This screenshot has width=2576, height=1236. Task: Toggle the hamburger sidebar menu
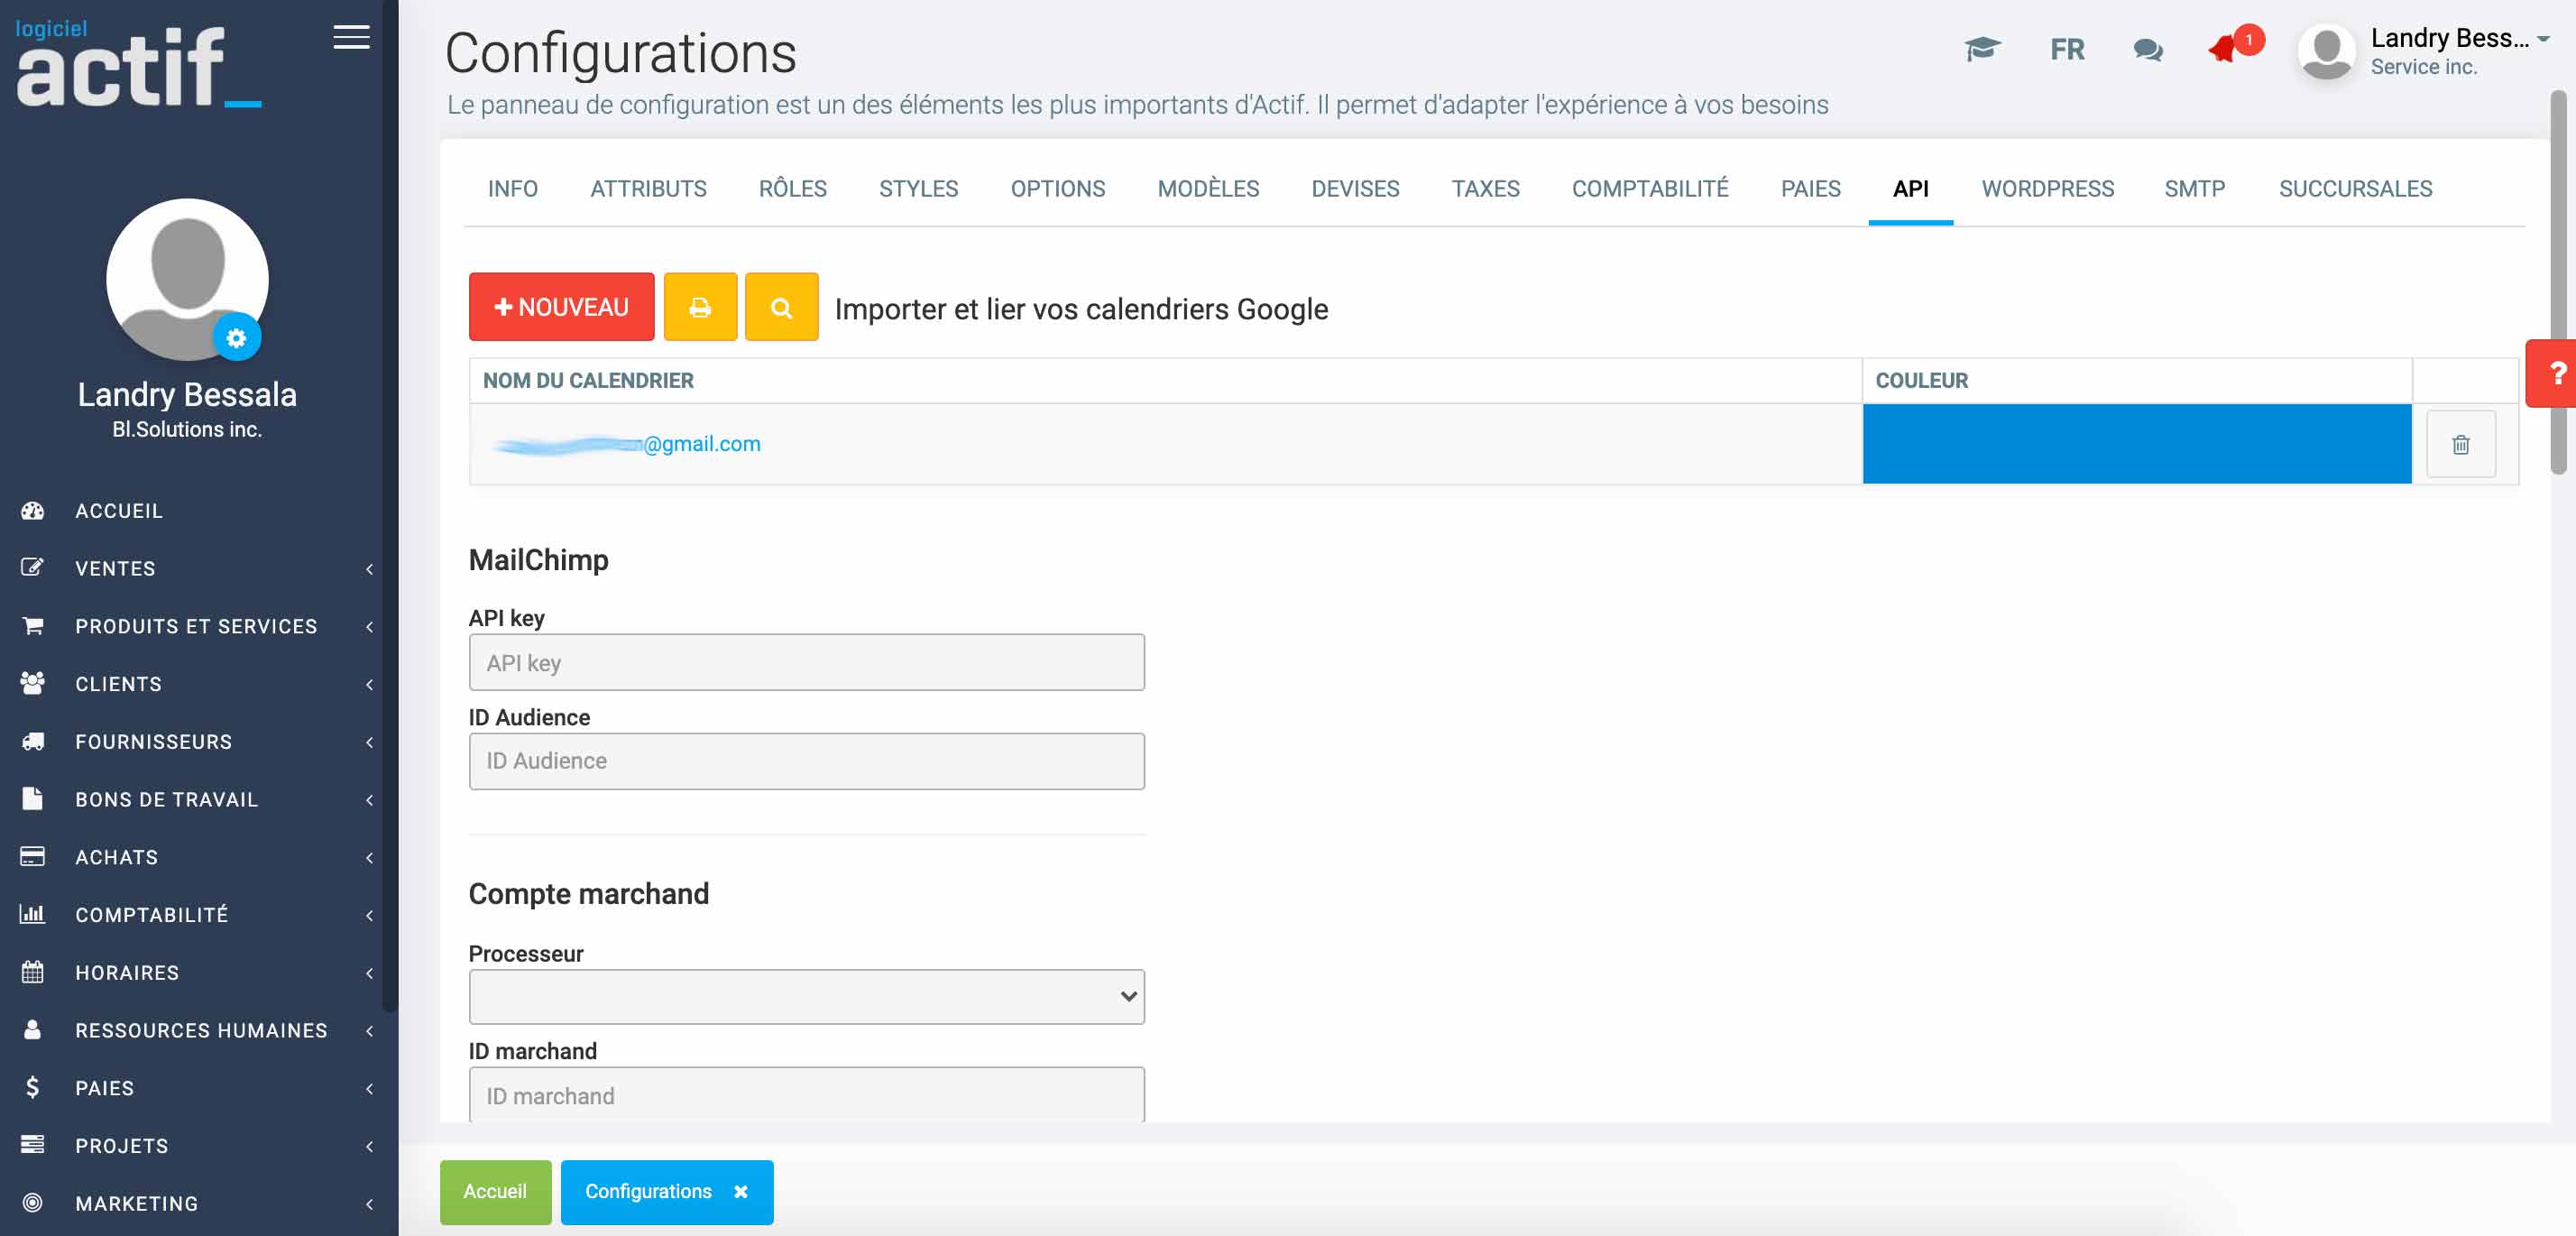(x=351, y=37)
